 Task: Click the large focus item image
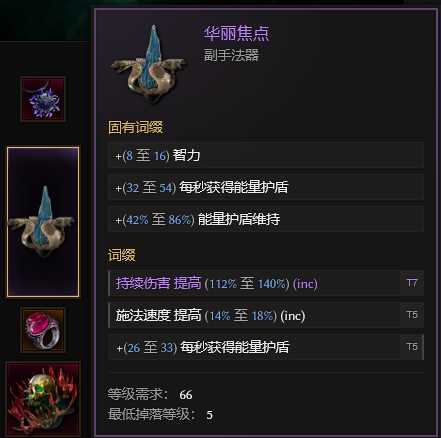149,64
